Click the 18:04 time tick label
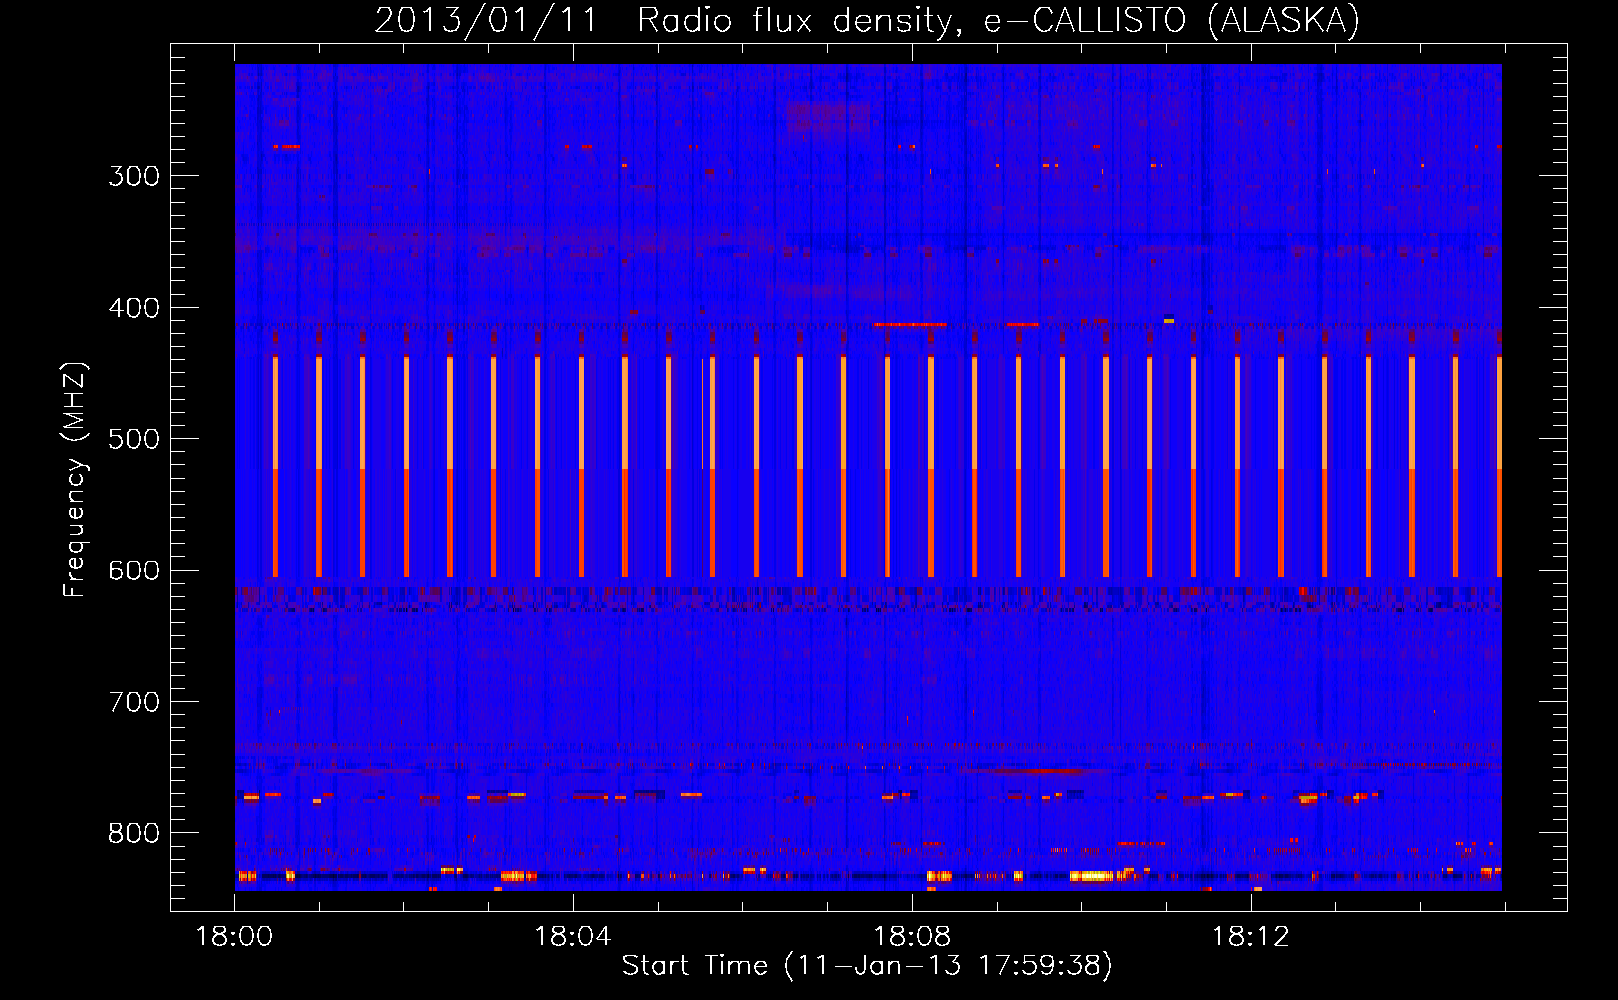This screenshot has width=1618, height=1000. pyautogui.click(x=573, y=937)
